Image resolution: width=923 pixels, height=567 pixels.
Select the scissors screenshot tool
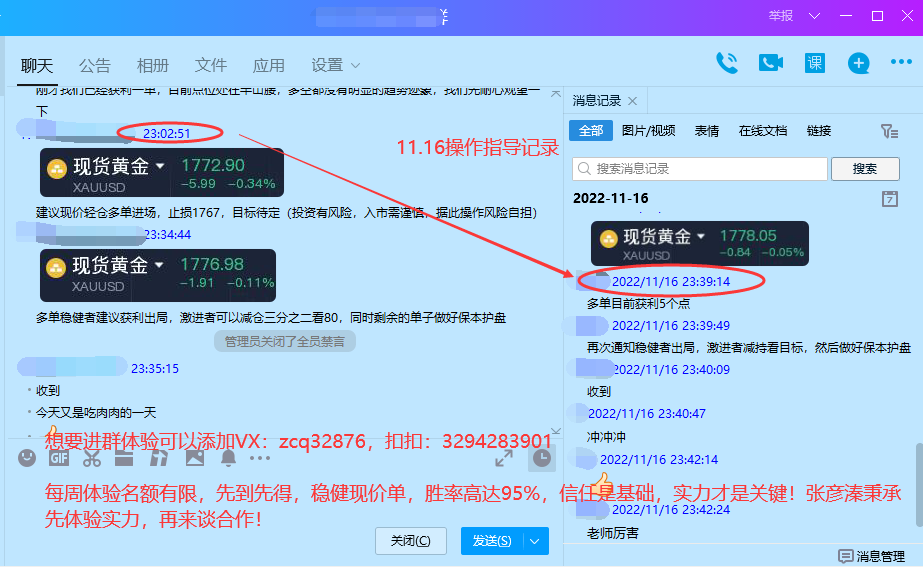92,458
